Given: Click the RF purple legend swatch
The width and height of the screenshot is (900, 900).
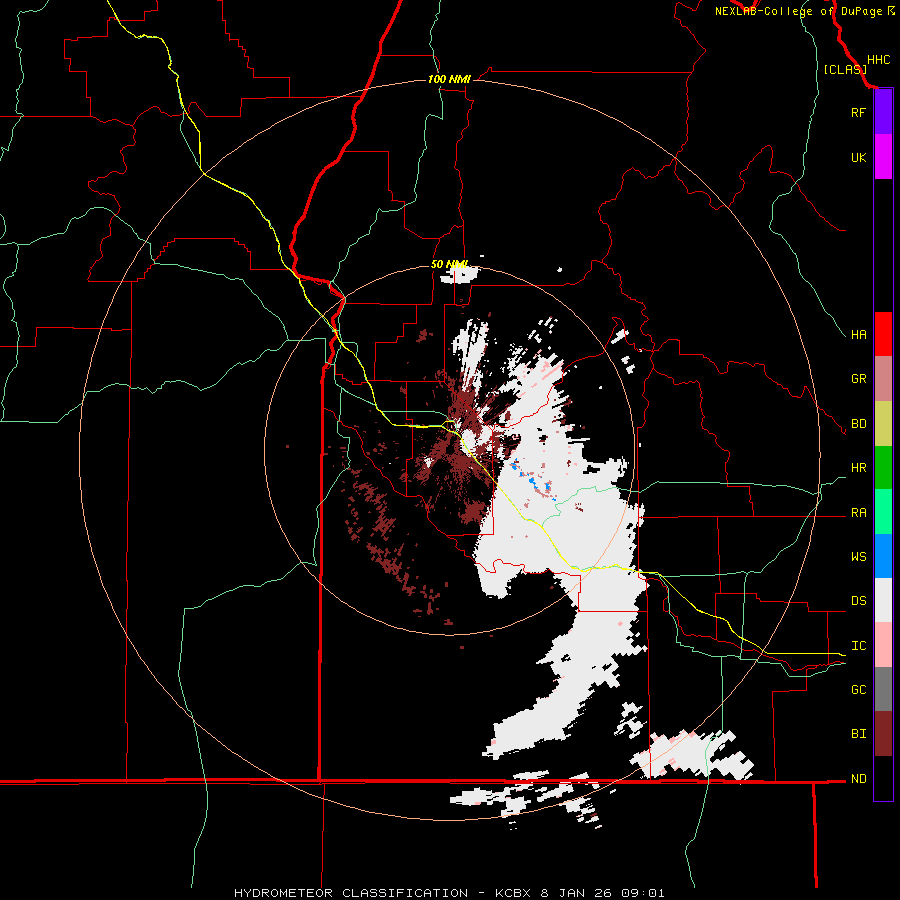Looking at the screenshot, I should click(883, 112).
